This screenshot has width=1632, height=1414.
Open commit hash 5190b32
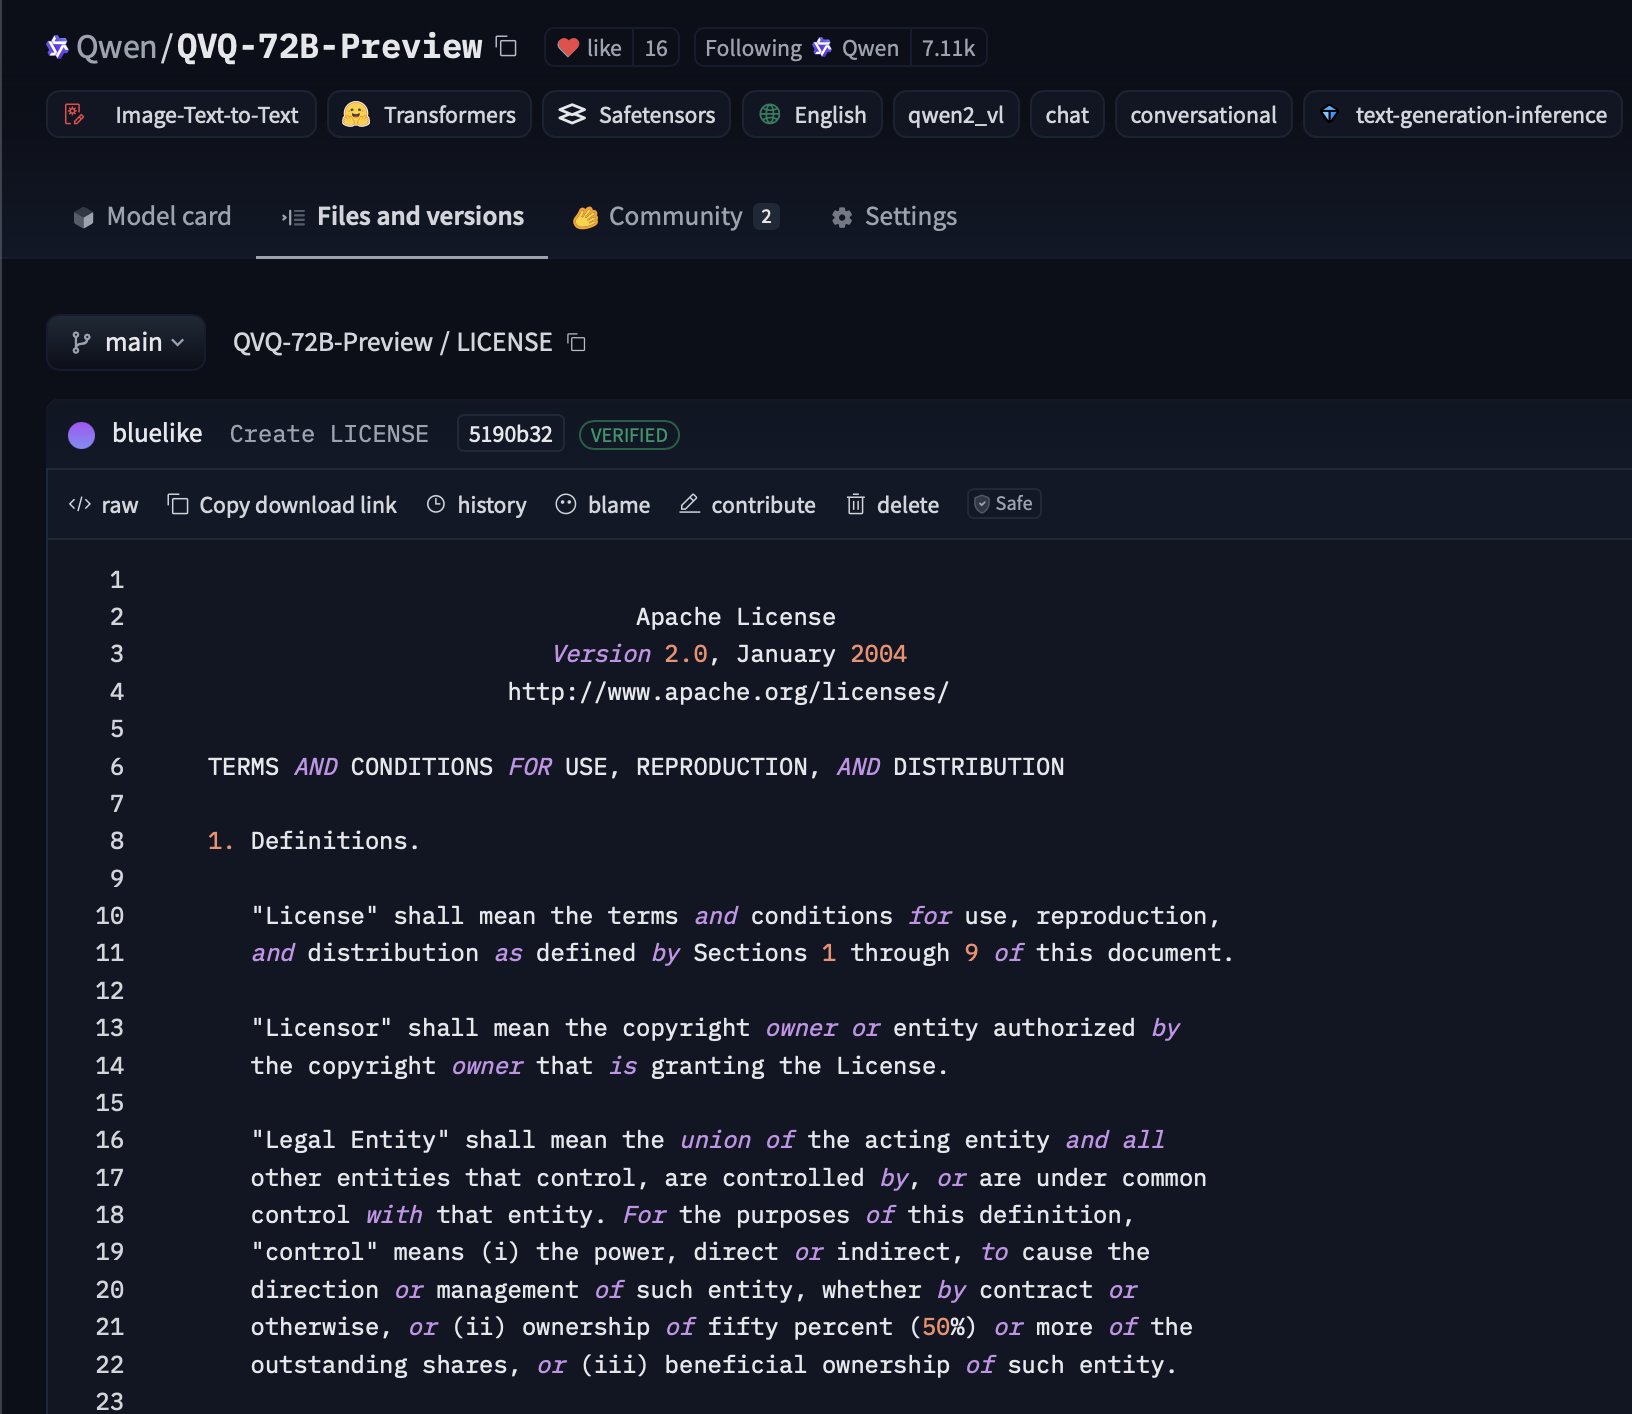tap(511, 434)
